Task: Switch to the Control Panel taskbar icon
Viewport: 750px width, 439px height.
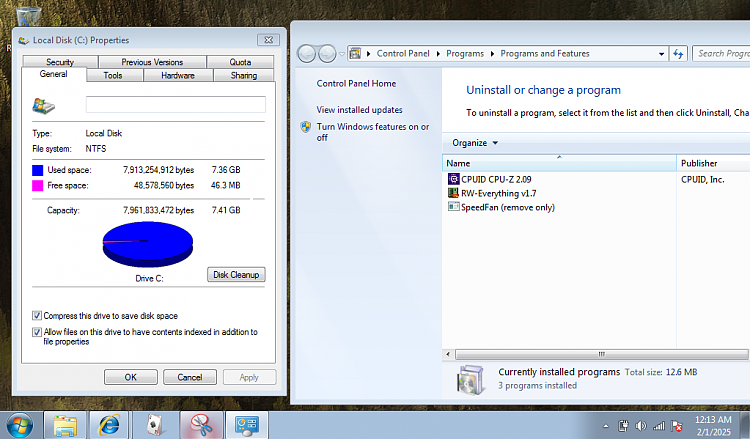Action: coord(246,425)
